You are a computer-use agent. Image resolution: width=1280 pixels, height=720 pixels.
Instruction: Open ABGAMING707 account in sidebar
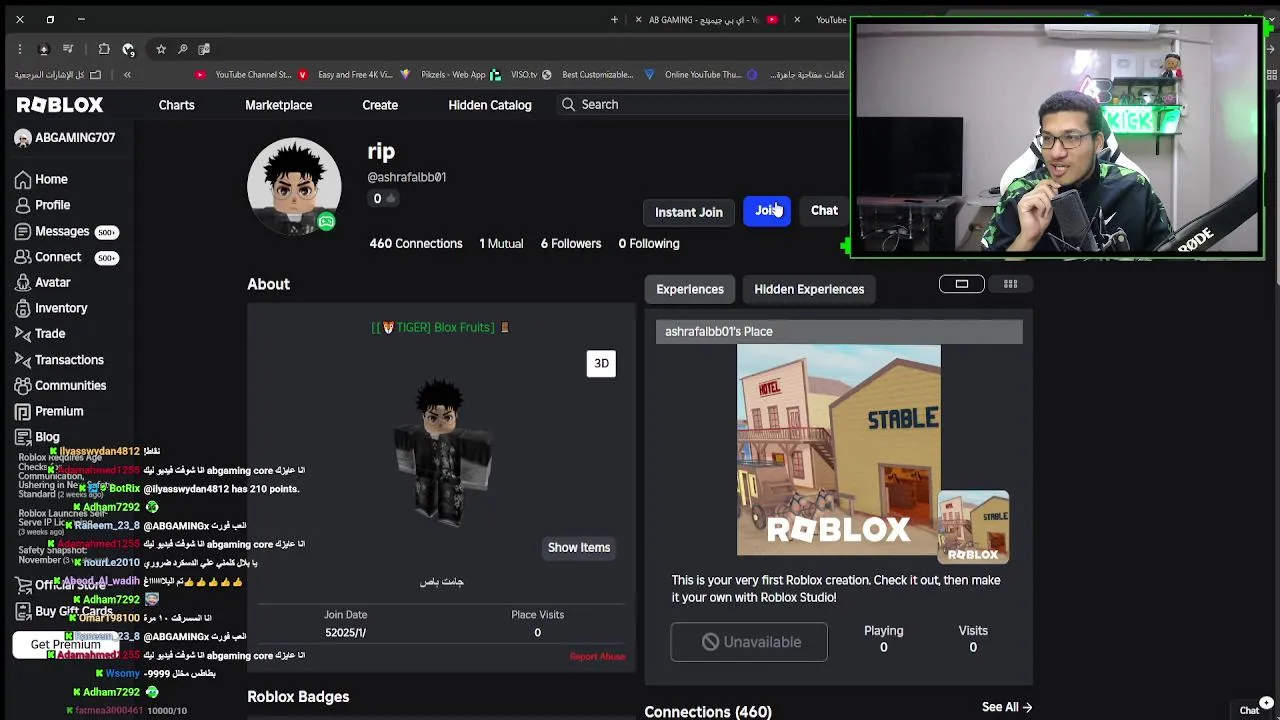[x=65, y=138]
